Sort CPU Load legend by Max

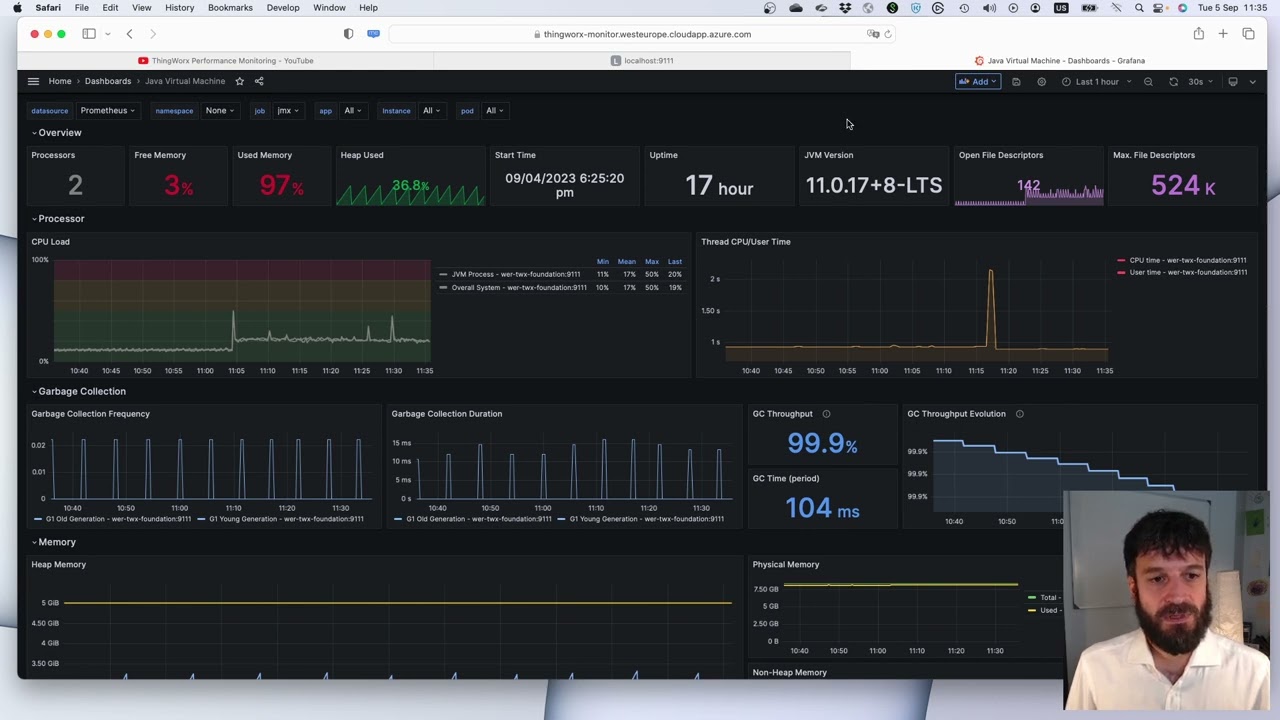pyautogui.click(x=652, y=262)
